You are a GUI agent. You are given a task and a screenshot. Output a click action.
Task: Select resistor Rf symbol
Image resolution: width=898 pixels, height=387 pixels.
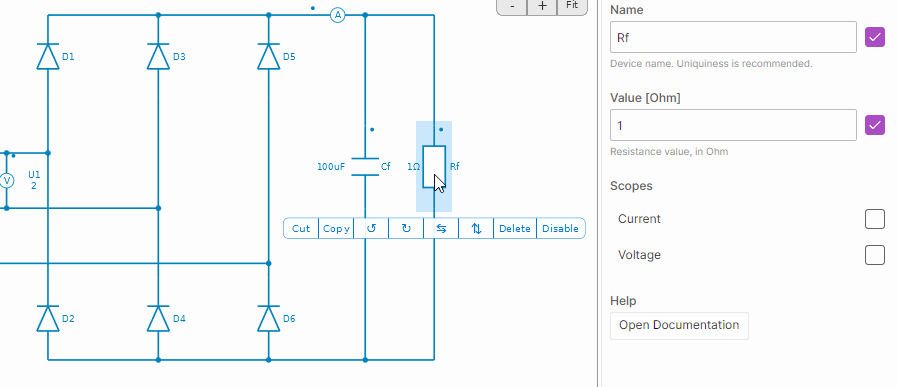click(434, 167)
